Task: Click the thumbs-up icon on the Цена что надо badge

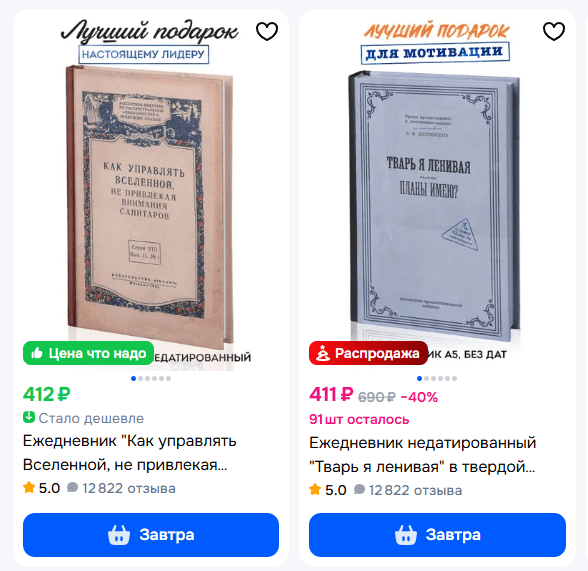Action: coord(37,353)
